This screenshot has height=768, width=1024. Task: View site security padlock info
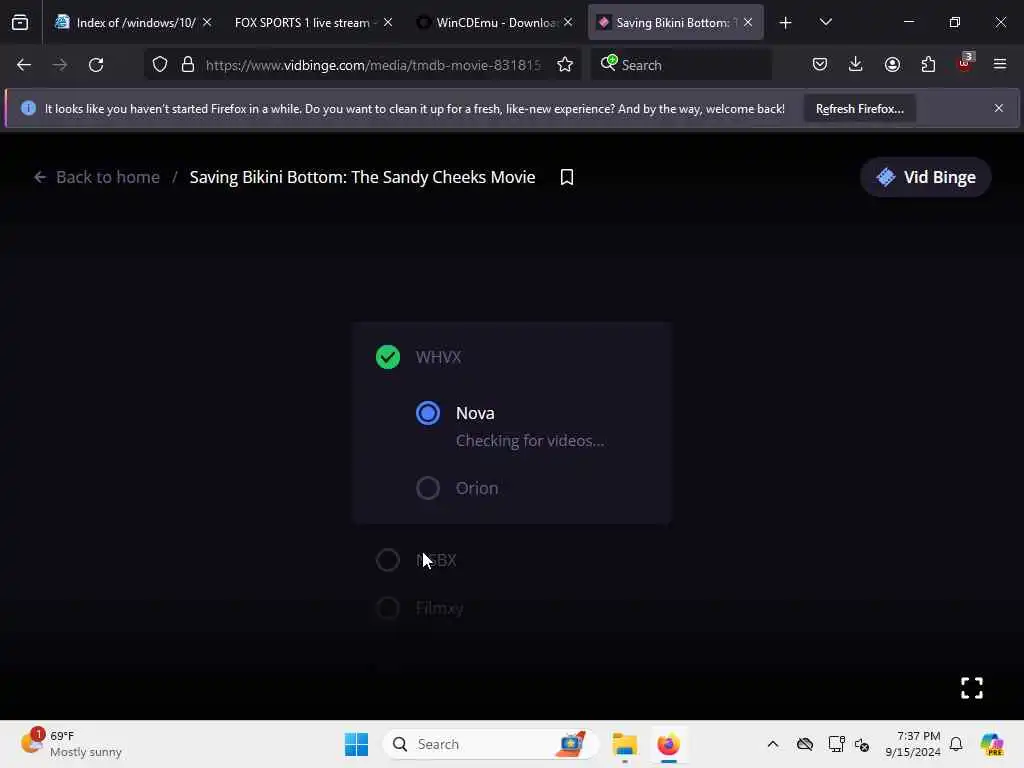coord(188,65)
